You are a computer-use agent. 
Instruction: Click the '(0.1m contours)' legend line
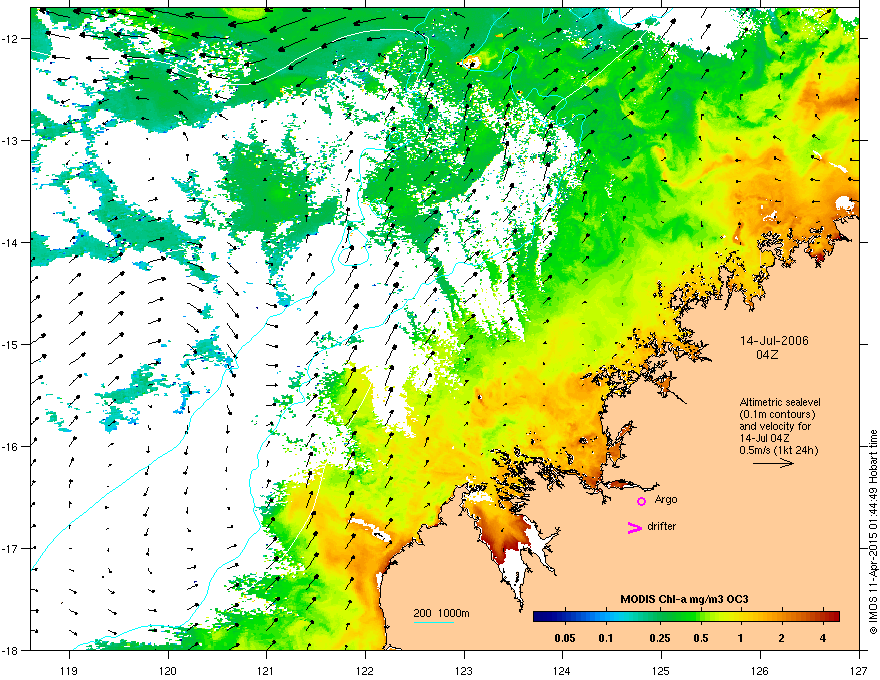click(x=777, y=414)
